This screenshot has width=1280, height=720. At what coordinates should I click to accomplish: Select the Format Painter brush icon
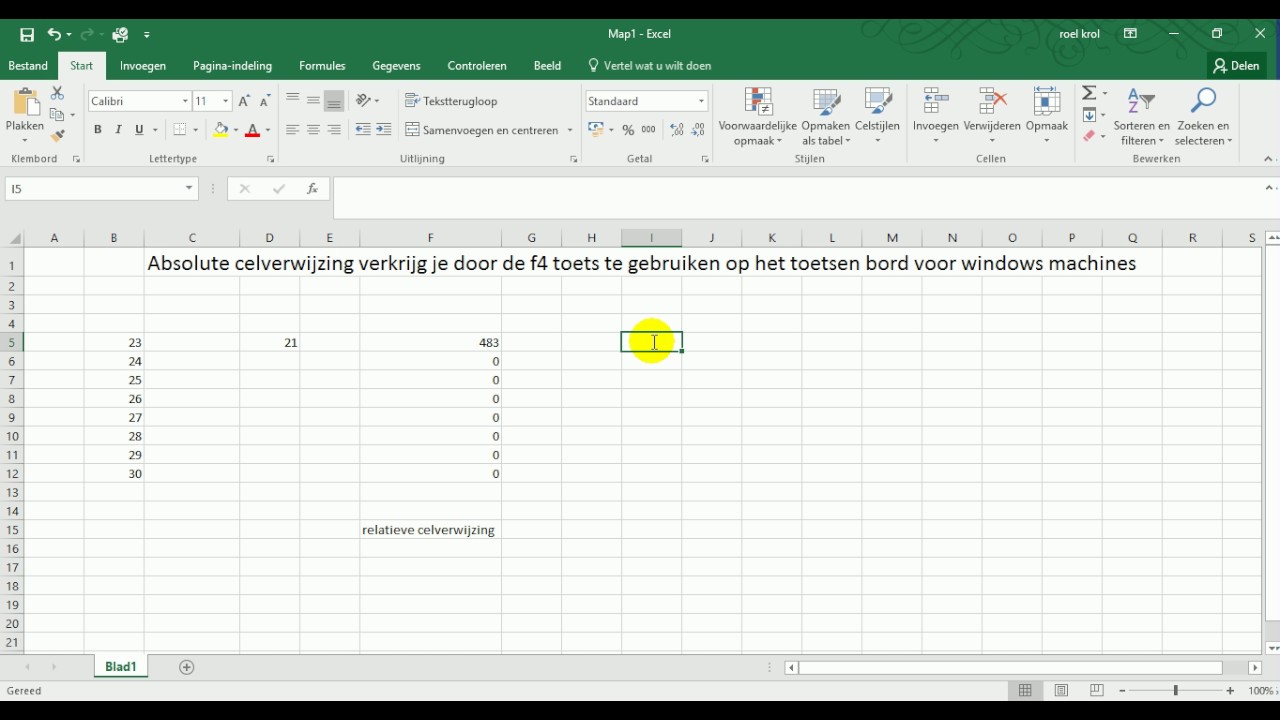point(57,135)
